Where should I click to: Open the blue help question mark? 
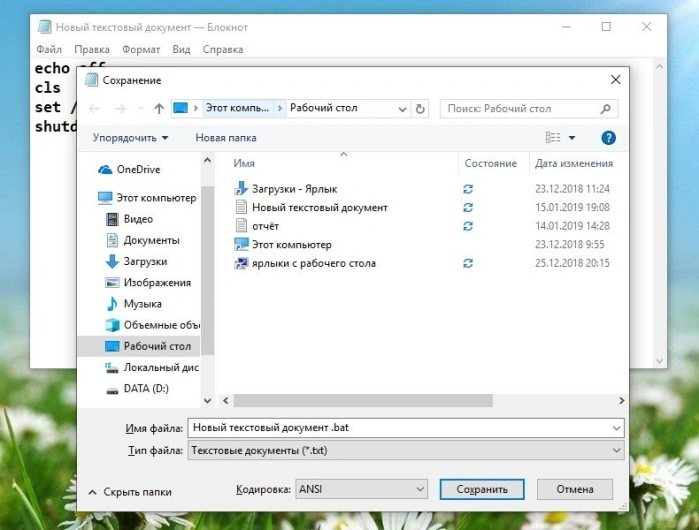(608, 138)
